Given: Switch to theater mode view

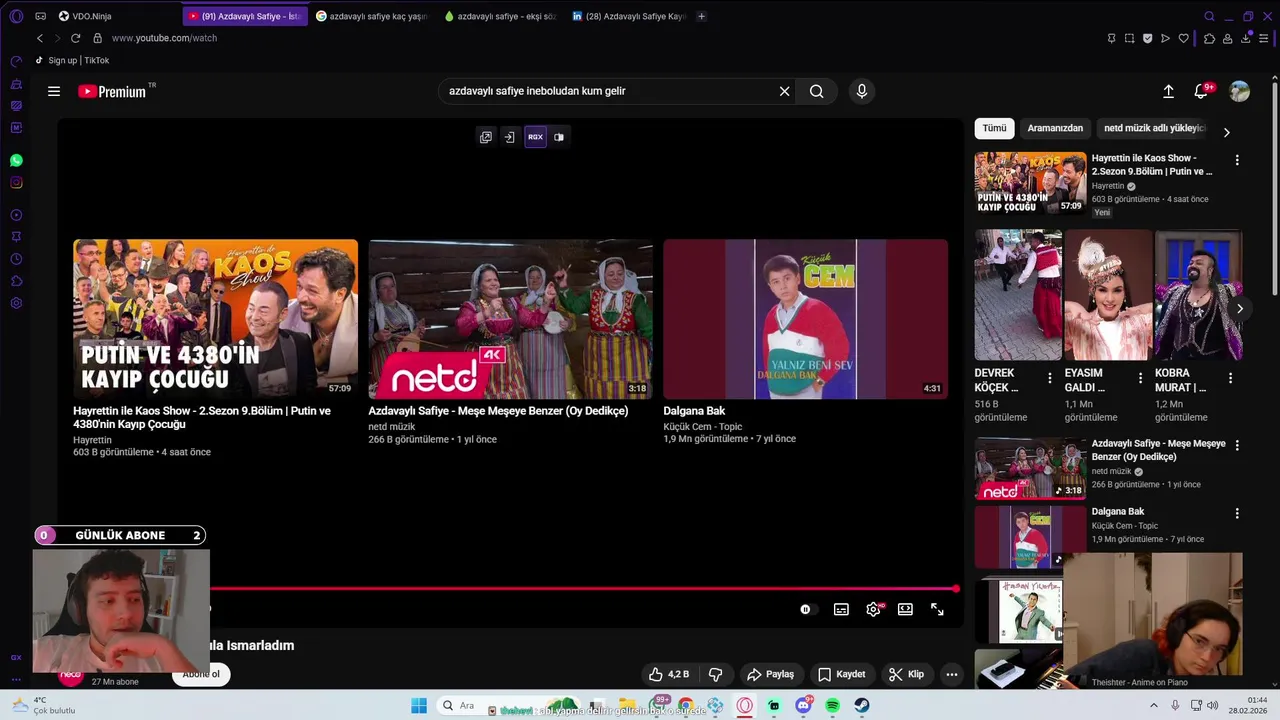Looking at the screenshot, I should (x=905, y=609).
